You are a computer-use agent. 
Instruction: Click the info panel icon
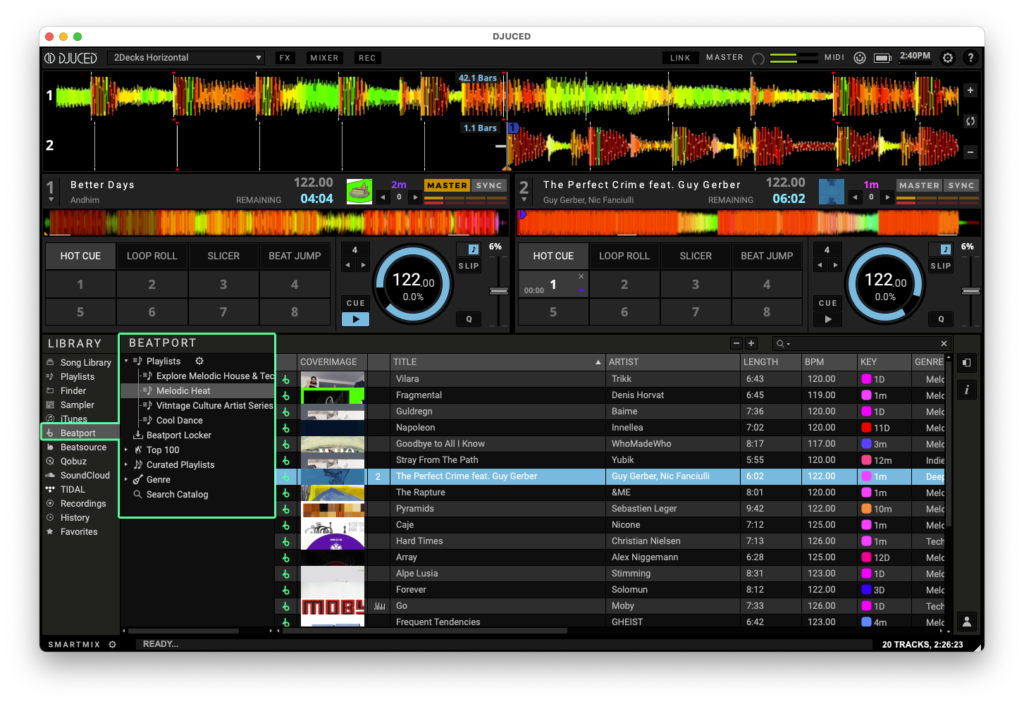pos(967,389)
